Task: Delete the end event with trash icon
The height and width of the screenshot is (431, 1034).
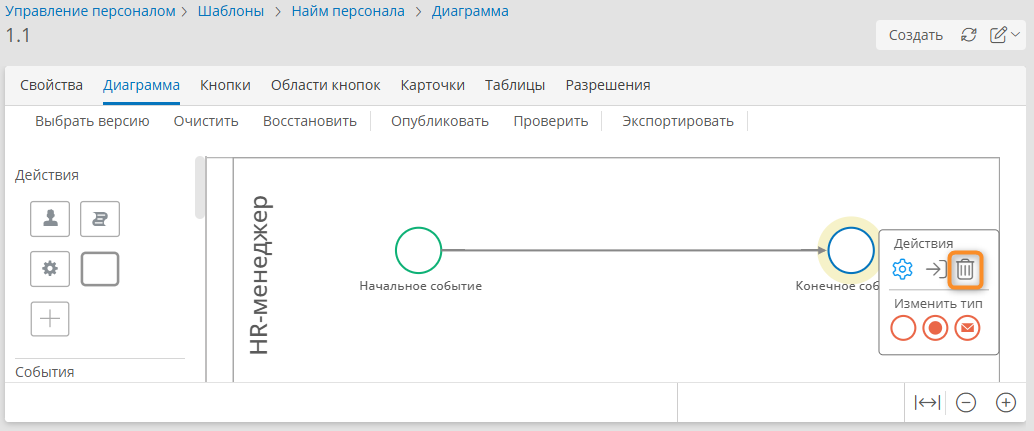Action: click(x=965, y=269)
